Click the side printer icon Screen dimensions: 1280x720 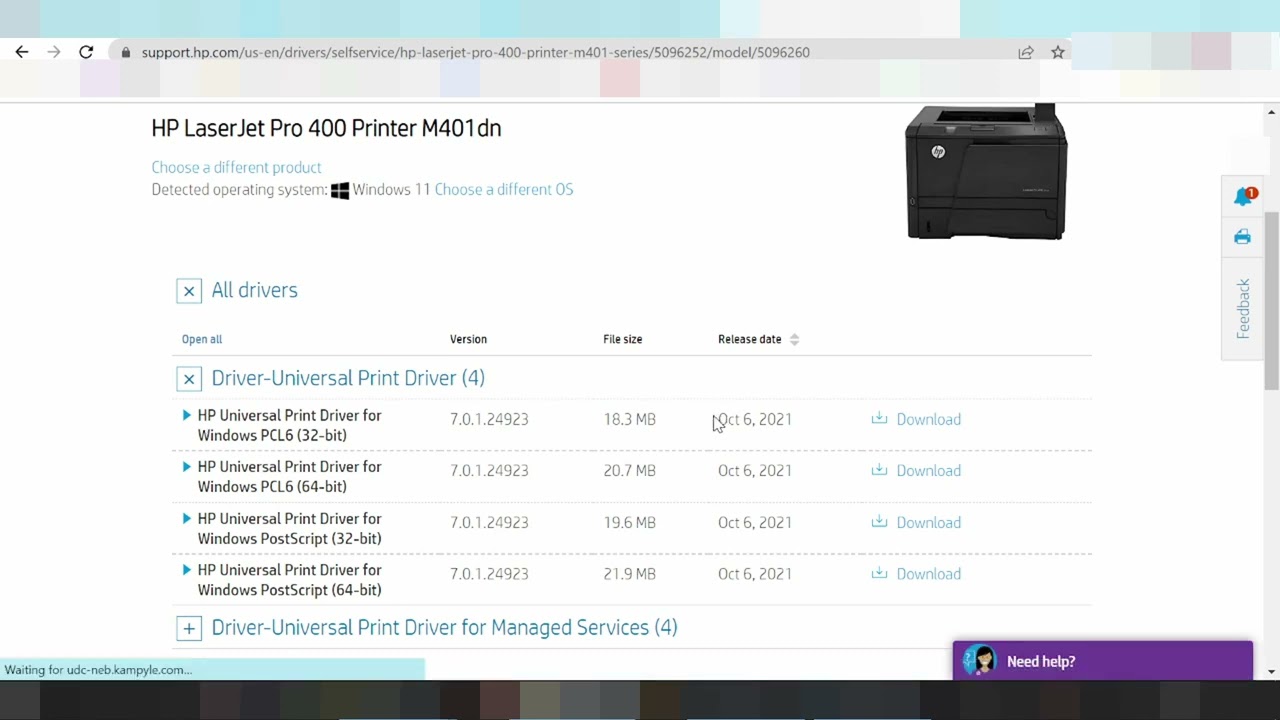point(1242,237)
